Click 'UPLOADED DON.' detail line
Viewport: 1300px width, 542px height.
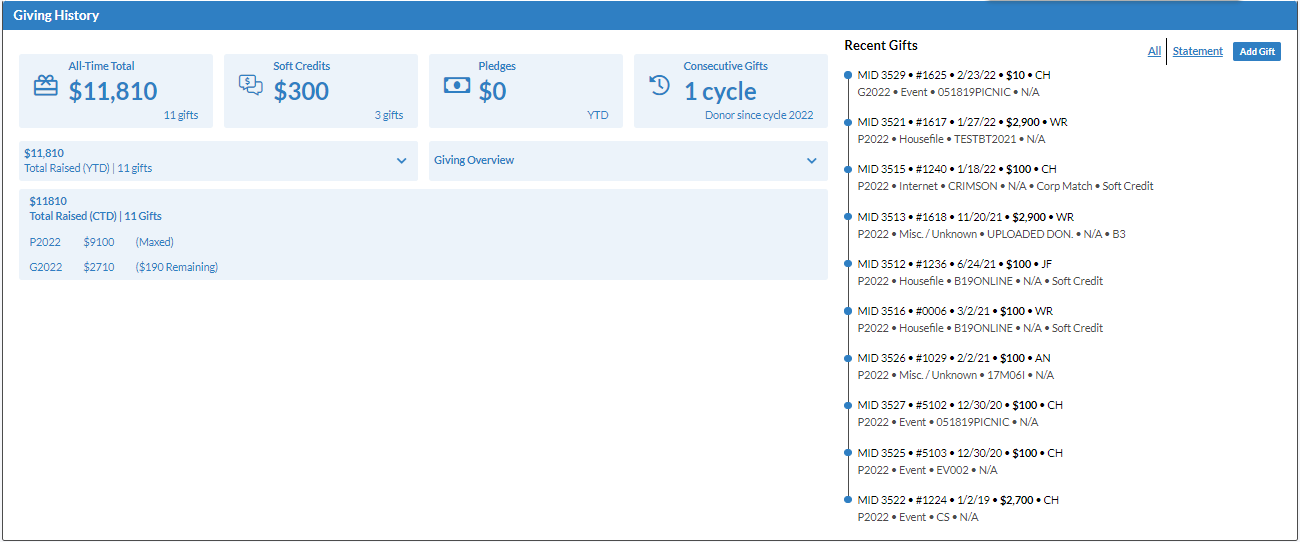pos(991,234)
